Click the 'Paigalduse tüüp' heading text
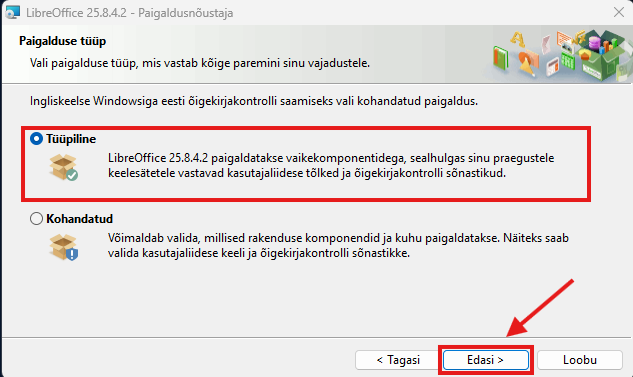This screenshot has width=633, height=377. [x=63, y=41]
